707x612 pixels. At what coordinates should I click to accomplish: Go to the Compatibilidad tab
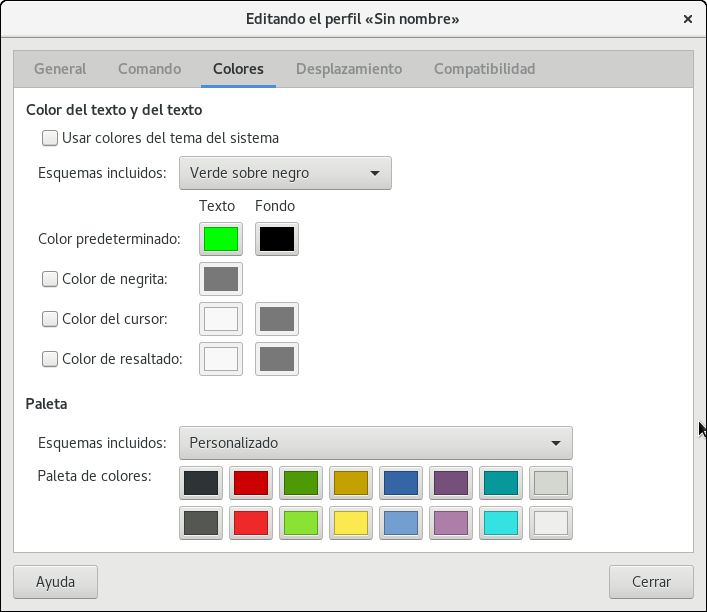click(x=484, y=69)
